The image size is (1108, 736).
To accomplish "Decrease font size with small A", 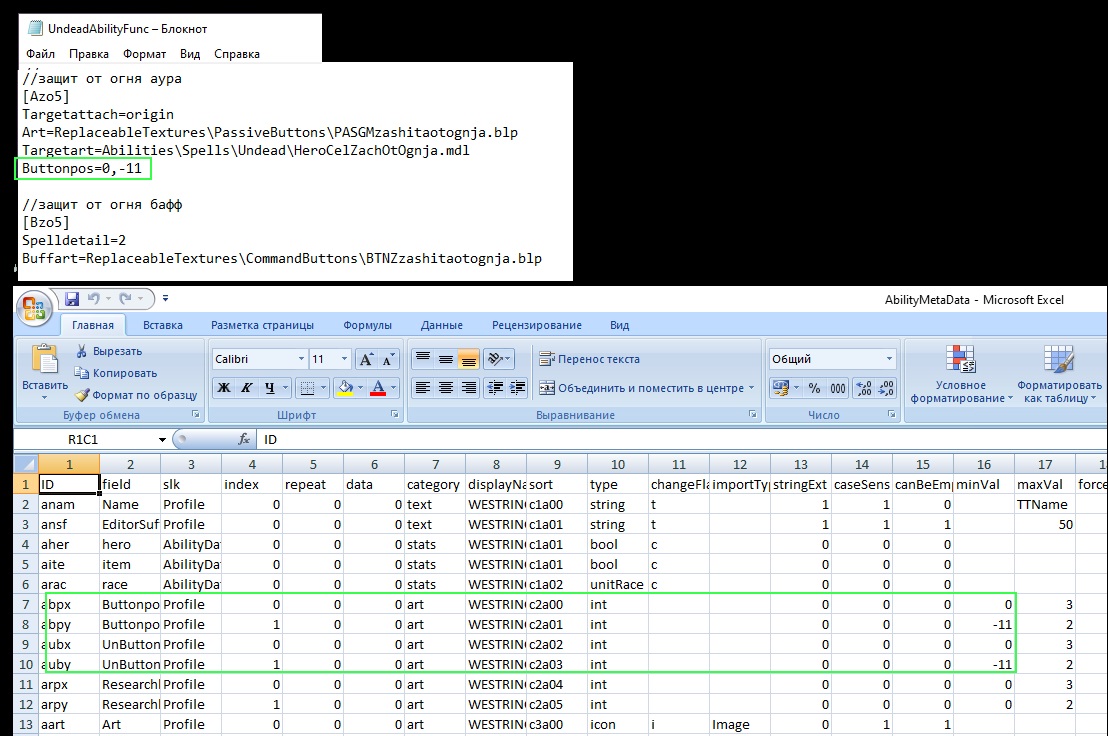I will (x=388, y=359).
